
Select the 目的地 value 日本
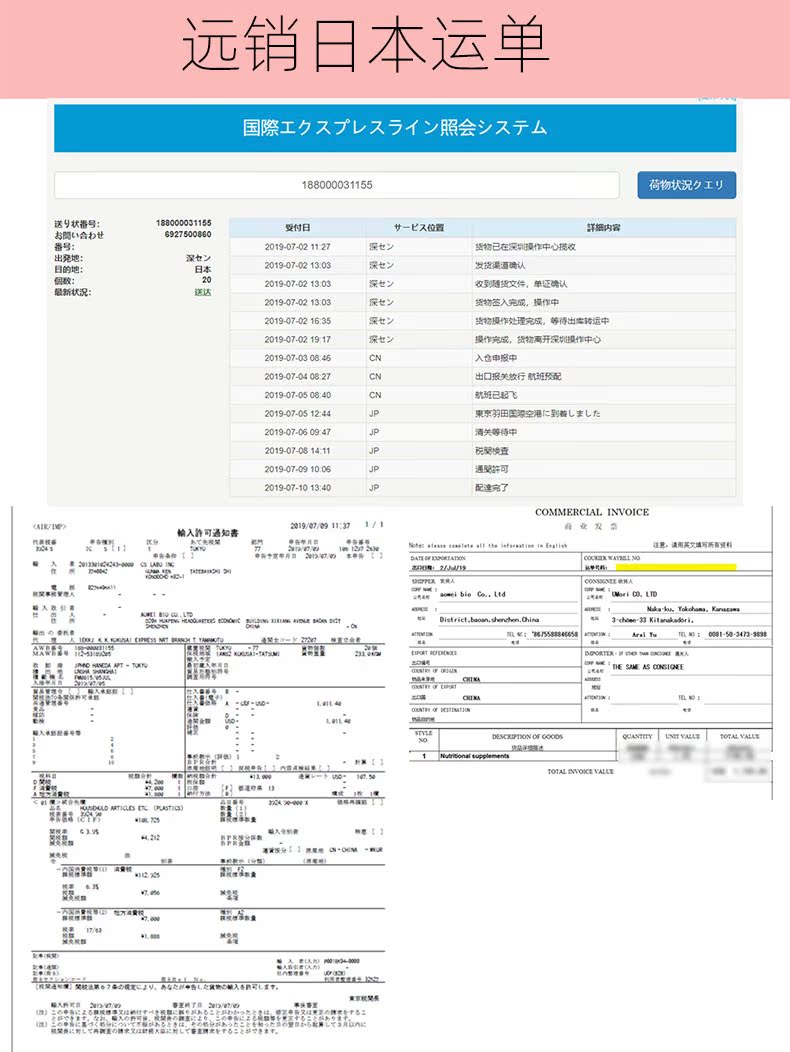(203, 270)
